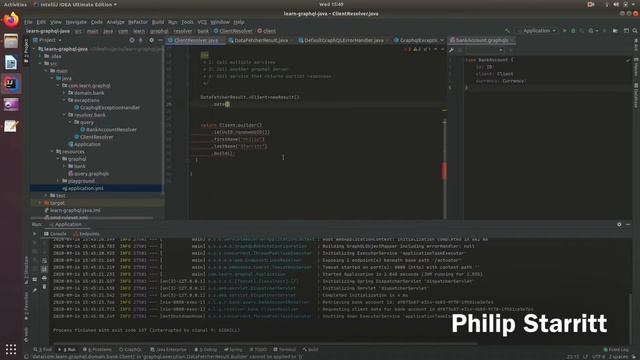
Task: Click the locate-in-tree target icon in Project panel
Action: coord(131,40)
